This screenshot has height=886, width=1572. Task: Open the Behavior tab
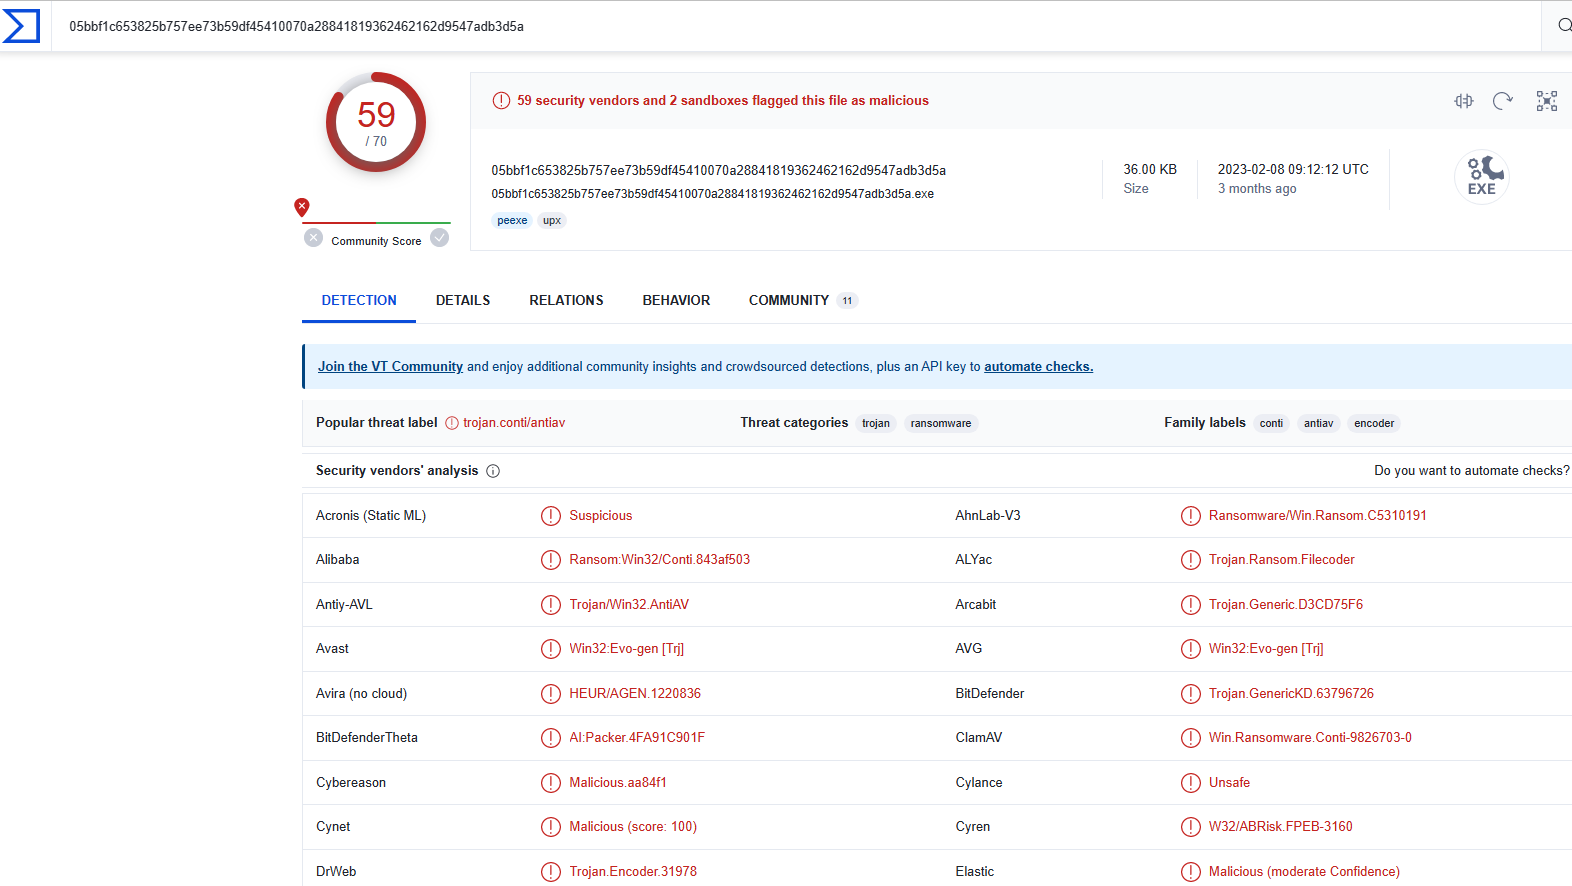tap(676, 300)
